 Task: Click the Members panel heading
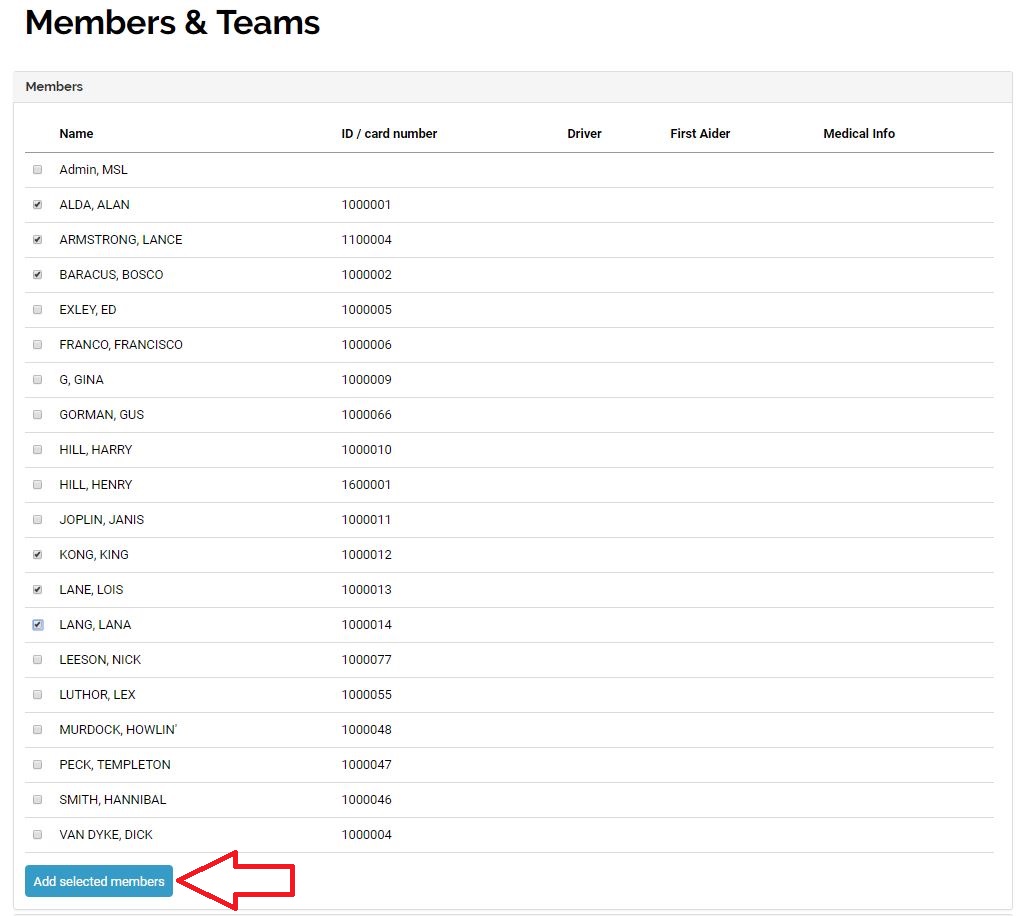[54, 86]
